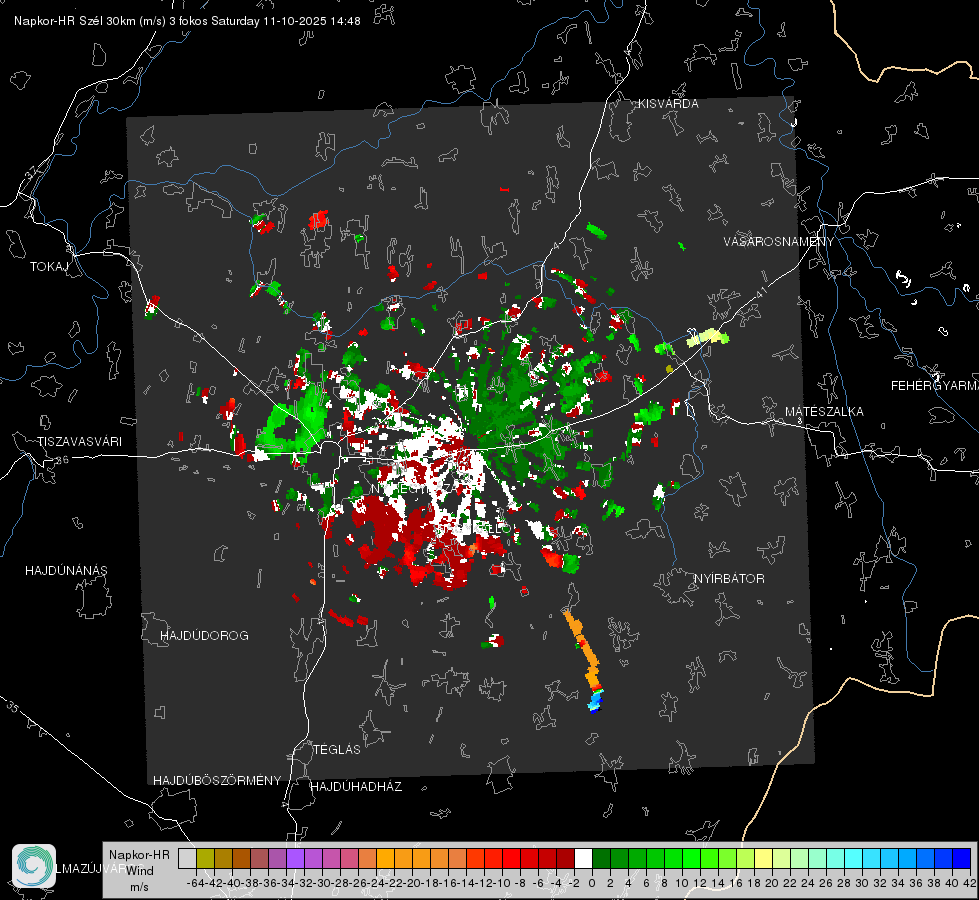Click the road number 35 label
Image resolution: width=979 pixels, height=900 pixels.
click(13, 706)
